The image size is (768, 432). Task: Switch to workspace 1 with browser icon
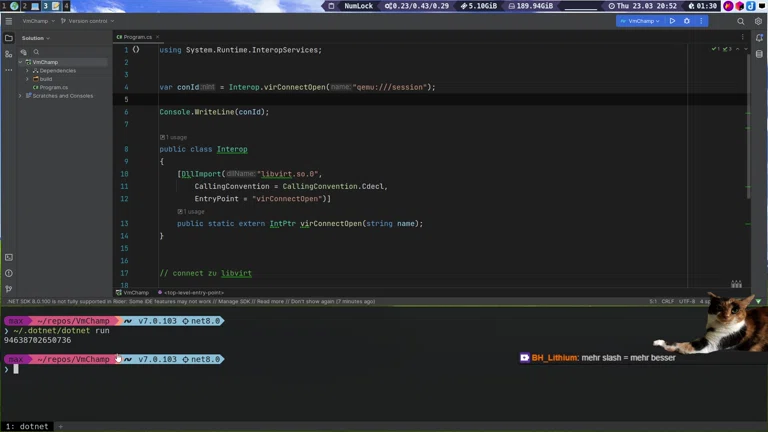click(9, 6)
